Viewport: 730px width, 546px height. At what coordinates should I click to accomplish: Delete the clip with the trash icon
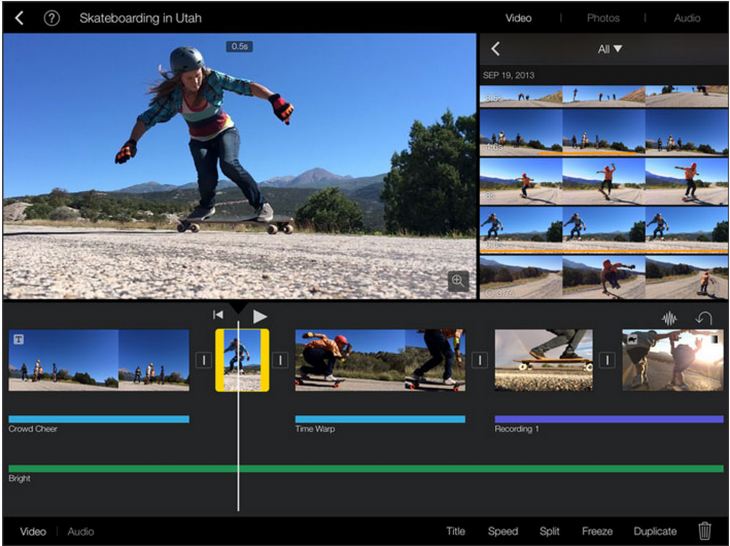(x=705, y=531)
